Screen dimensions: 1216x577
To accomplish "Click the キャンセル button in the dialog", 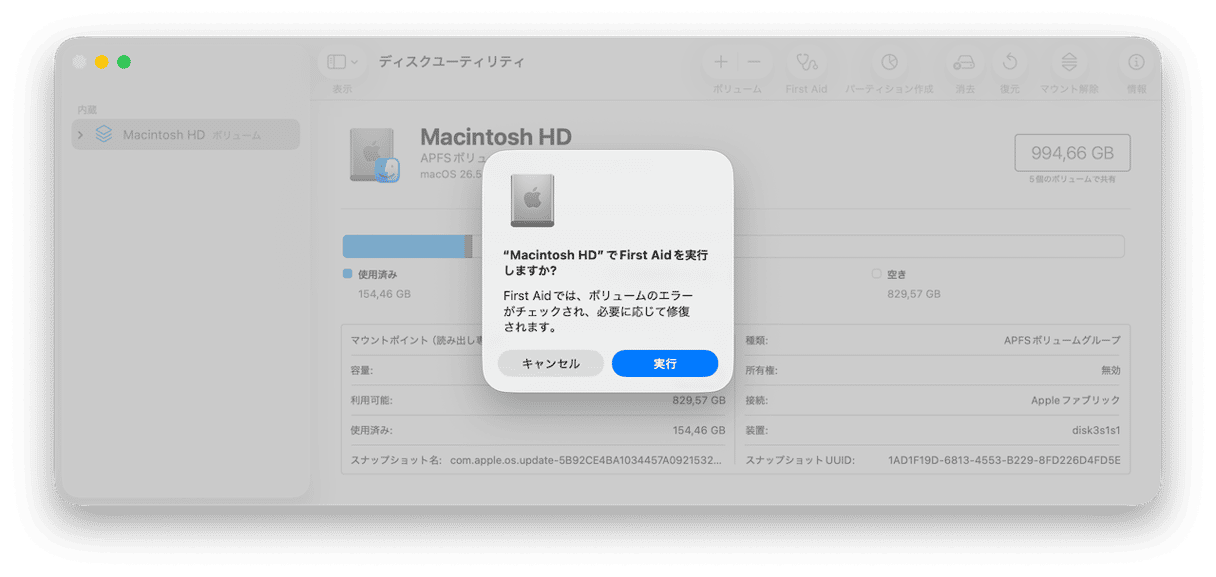I will (551, 364).
